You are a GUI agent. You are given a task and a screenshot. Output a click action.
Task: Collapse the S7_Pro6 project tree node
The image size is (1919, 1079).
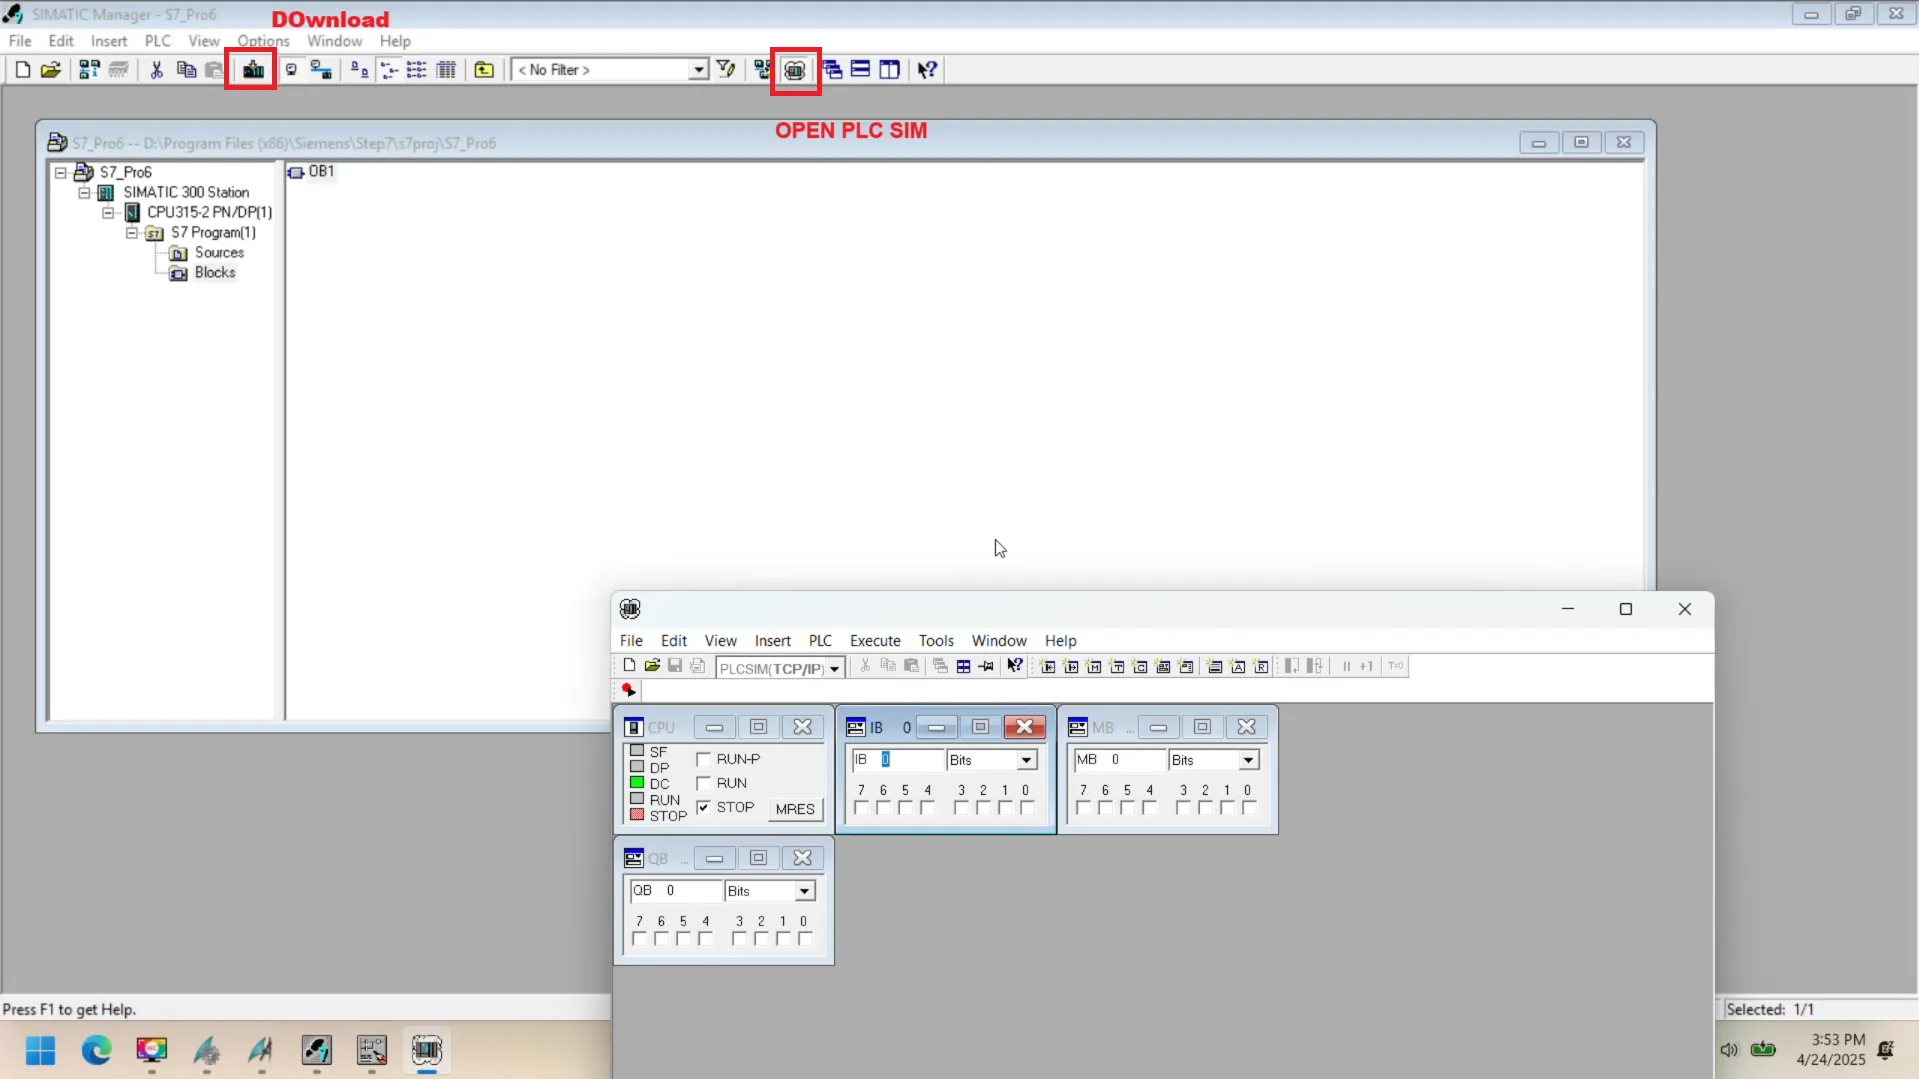[x=61, y=172]
